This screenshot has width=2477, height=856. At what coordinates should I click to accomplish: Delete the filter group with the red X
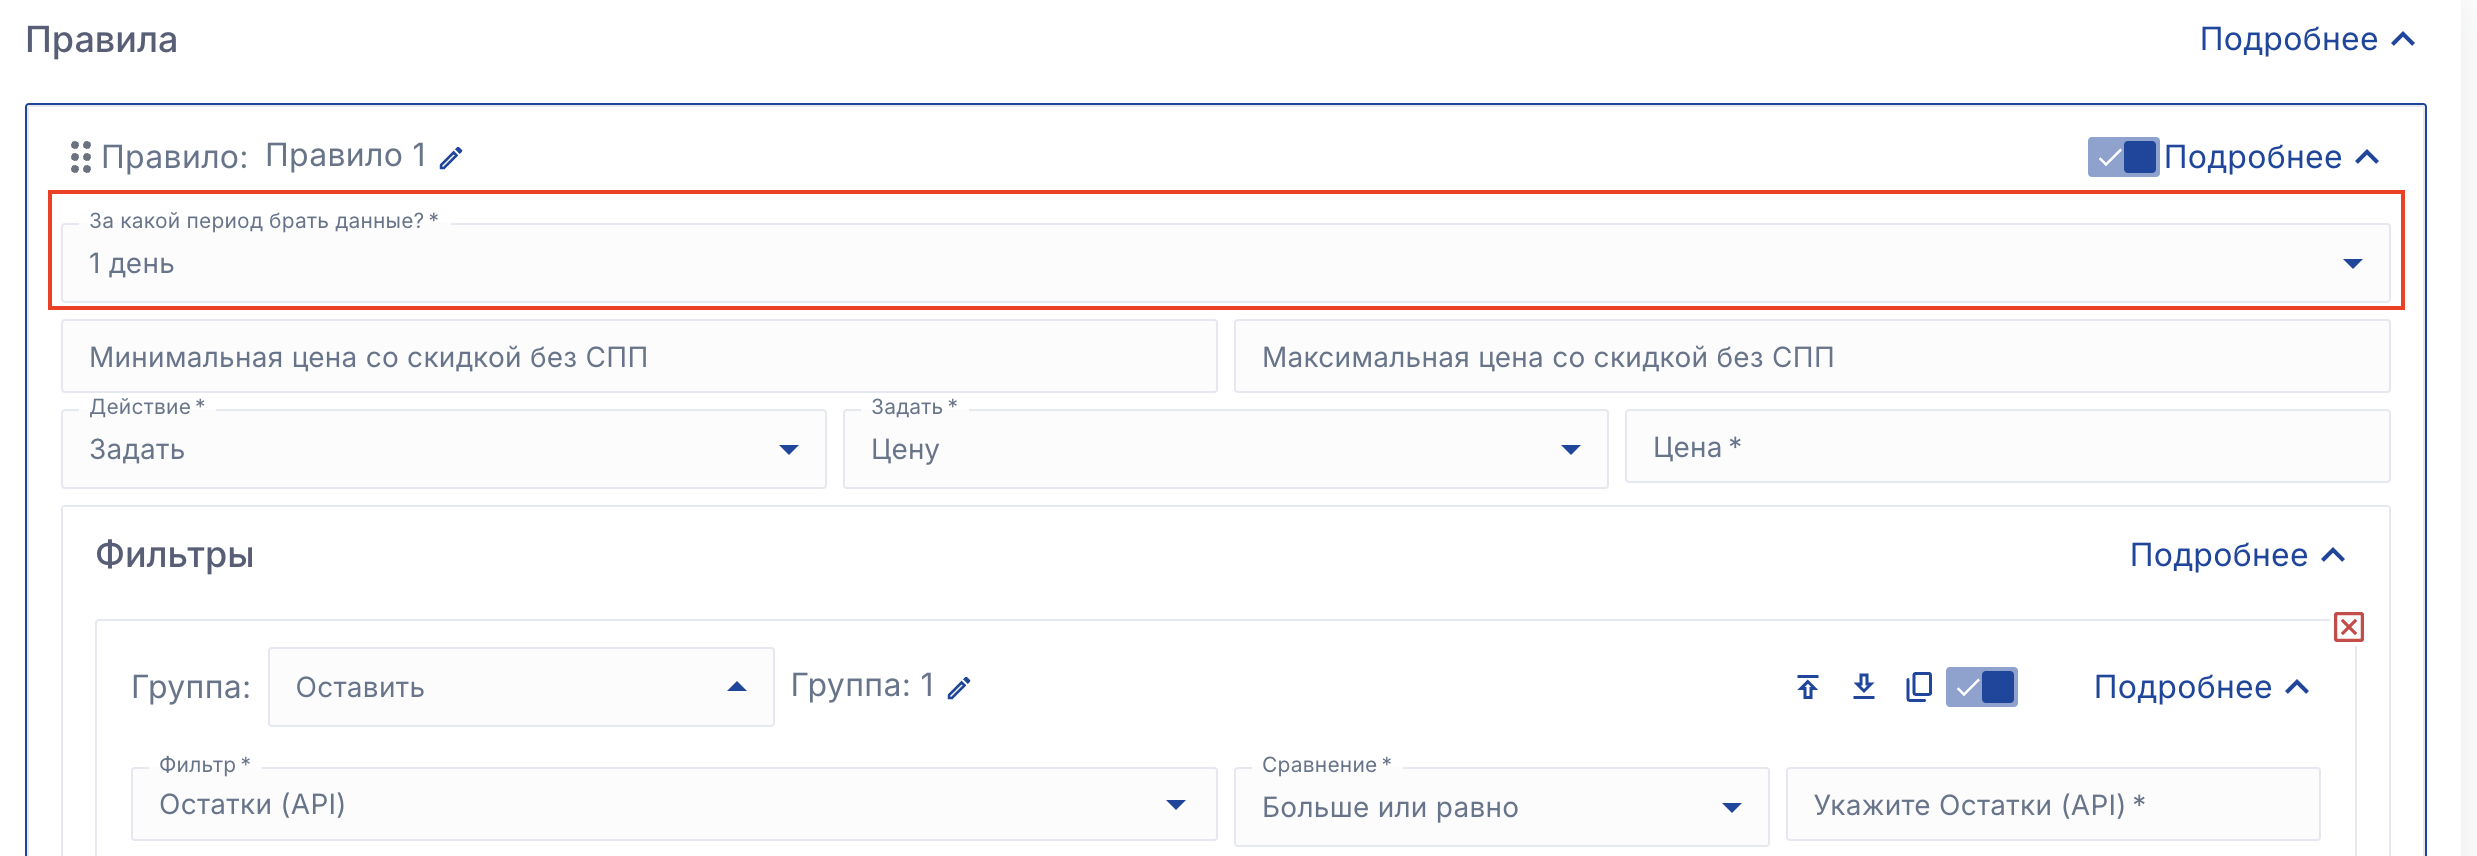pyautogui.click(x=2348, y=627)
